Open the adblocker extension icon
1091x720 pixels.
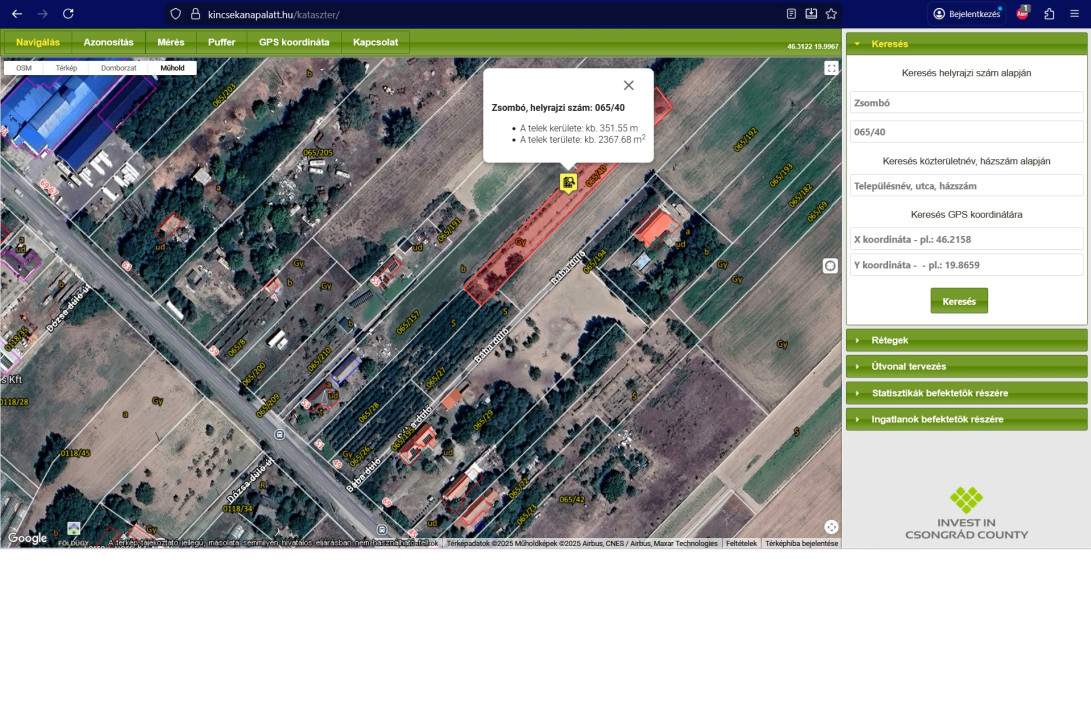pyautogui.click(x=1022, y=14)
